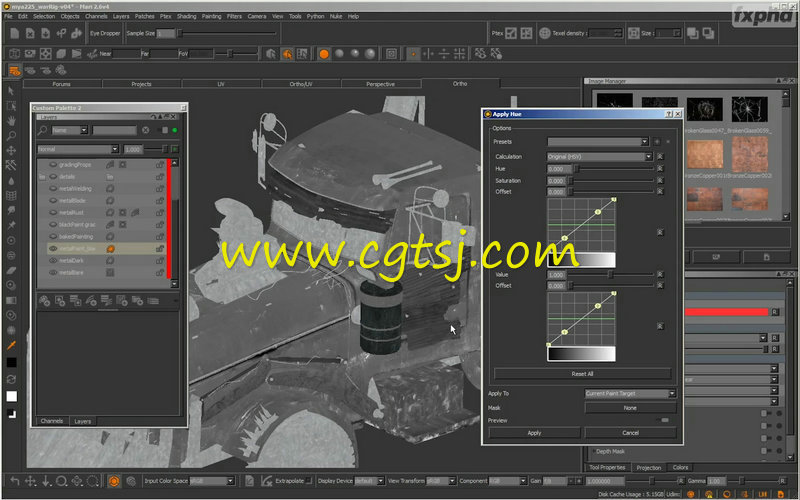Hide the metalRust layer

[53, 213]
